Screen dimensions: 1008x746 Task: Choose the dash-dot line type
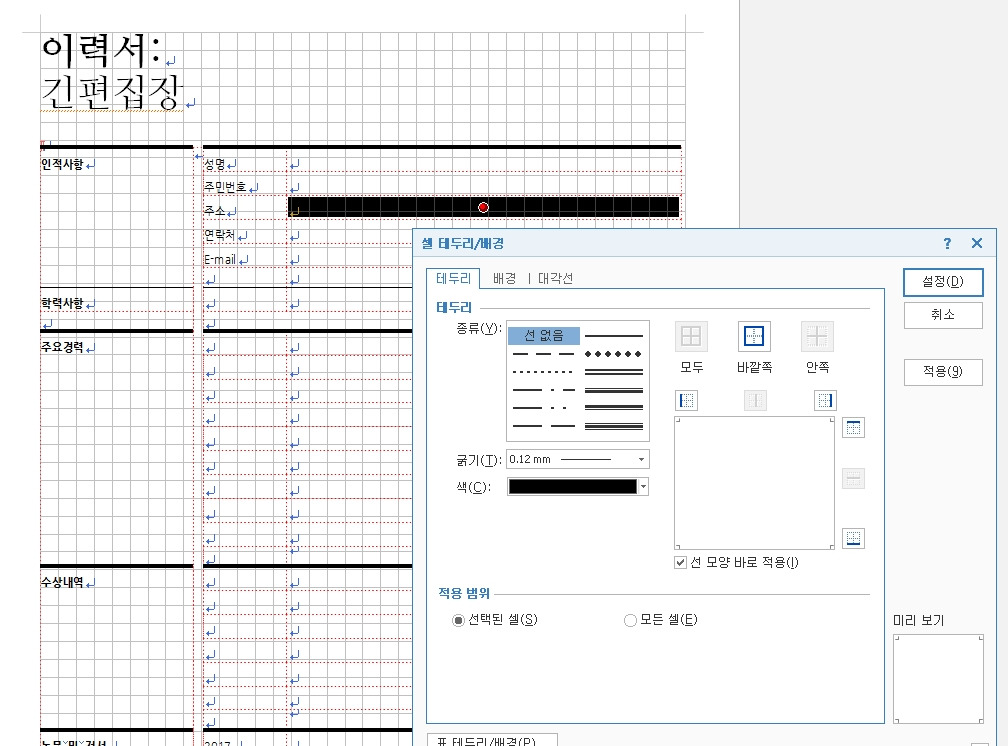544,390
